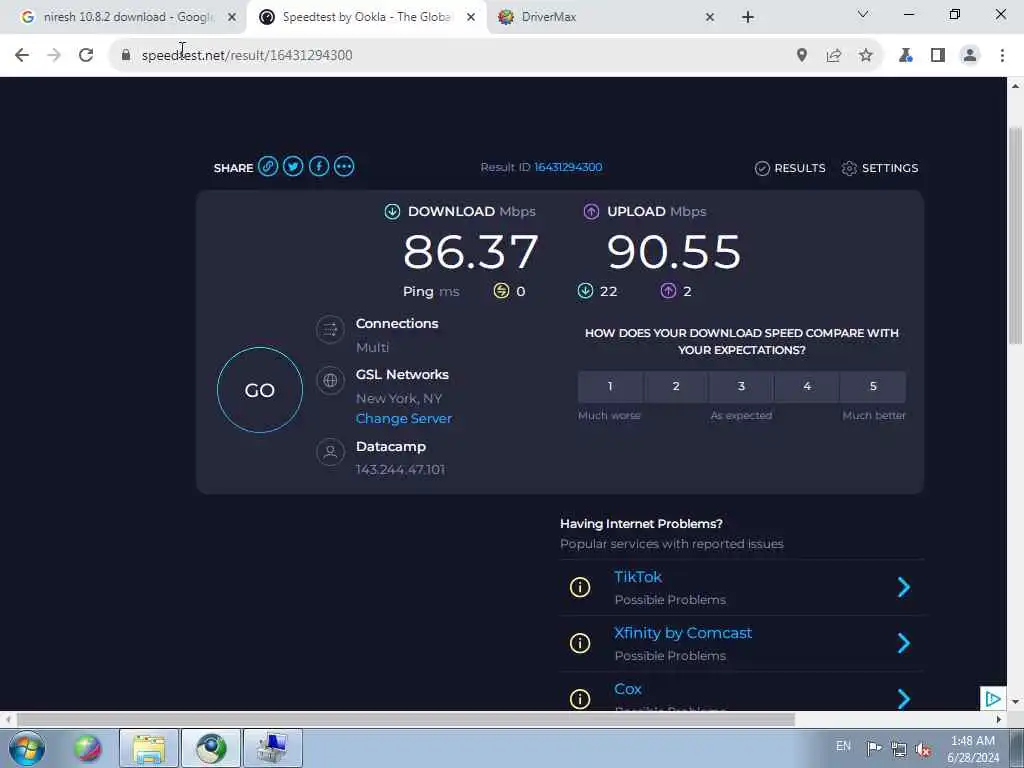This screenshot has width=1024, height=768.
Task: Toggle the browser side panel
Action: coord(938,56)
